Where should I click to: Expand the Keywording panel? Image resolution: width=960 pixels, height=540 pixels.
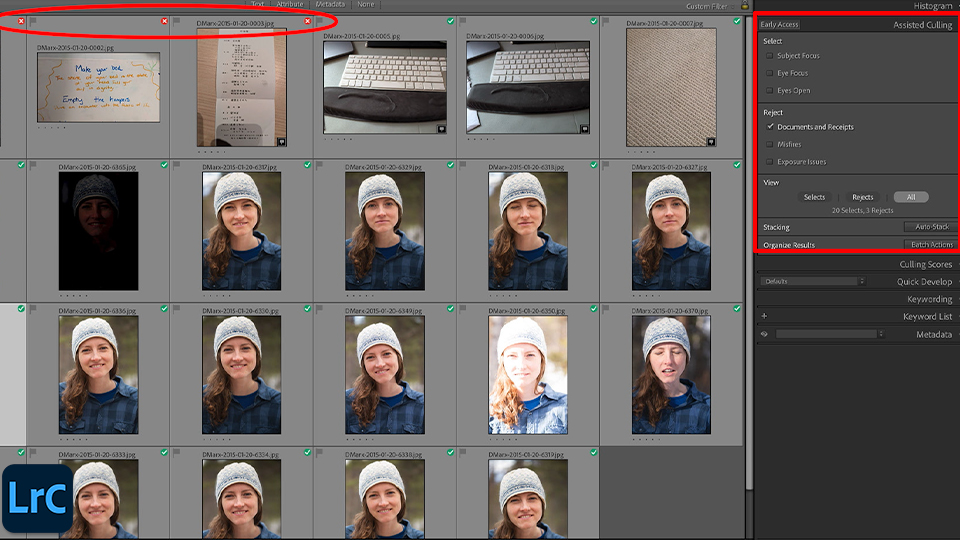coord(929,299)
